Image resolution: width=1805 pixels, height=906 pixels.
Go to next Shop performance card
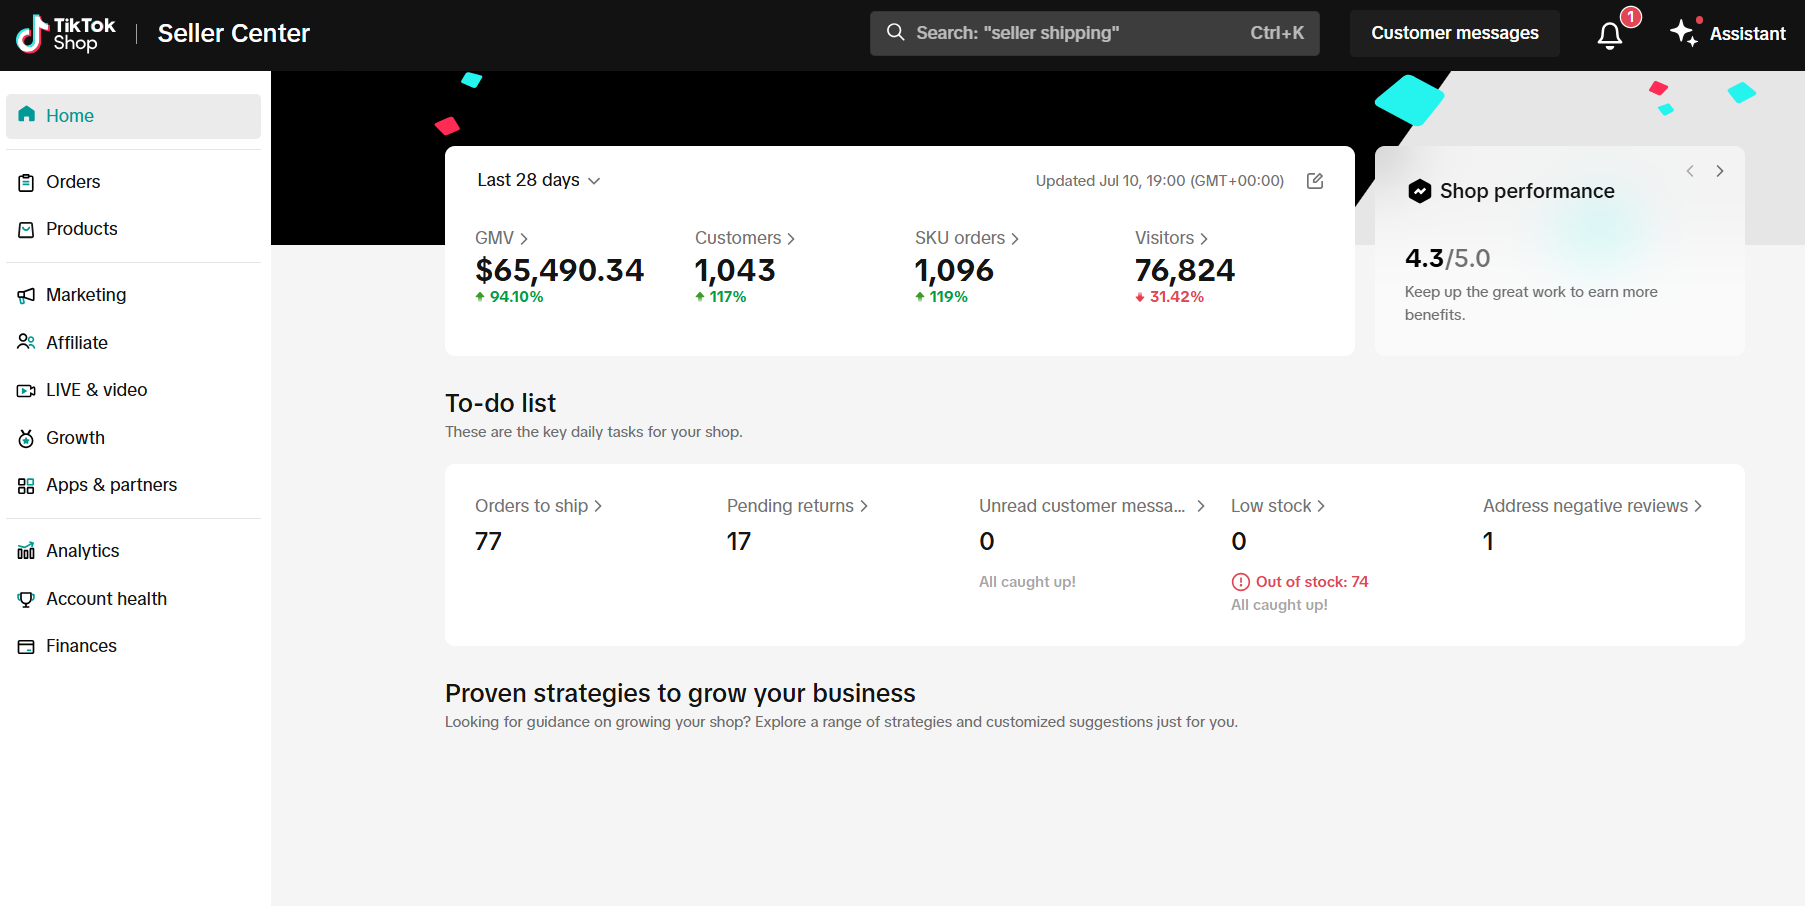click(1720, 171)
